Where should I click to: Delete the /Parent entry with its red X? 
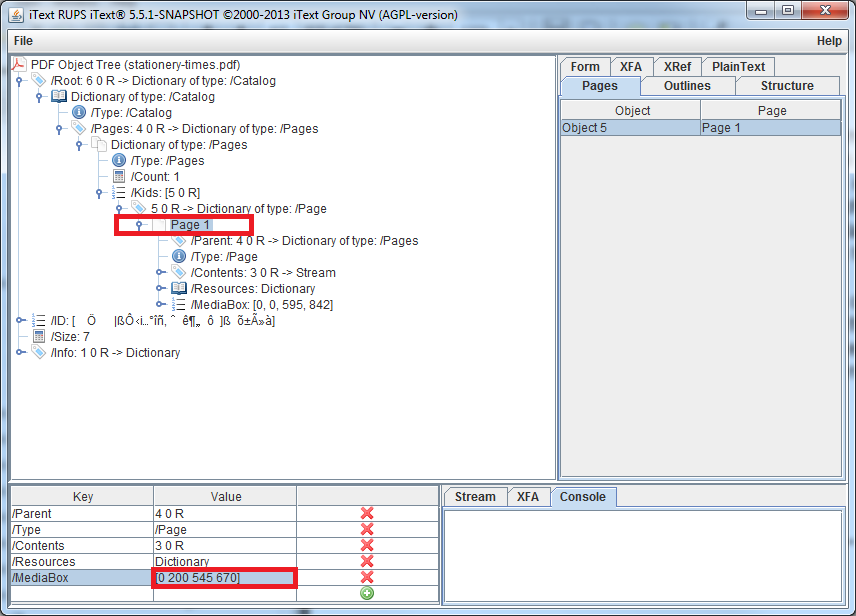click(366, 513)
